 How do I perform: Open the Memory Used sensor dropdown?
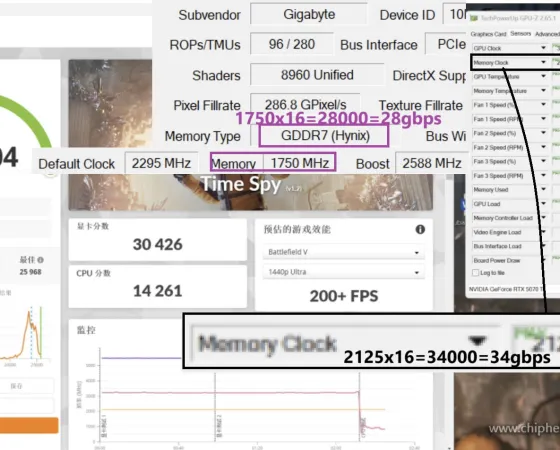click(543, 189)
